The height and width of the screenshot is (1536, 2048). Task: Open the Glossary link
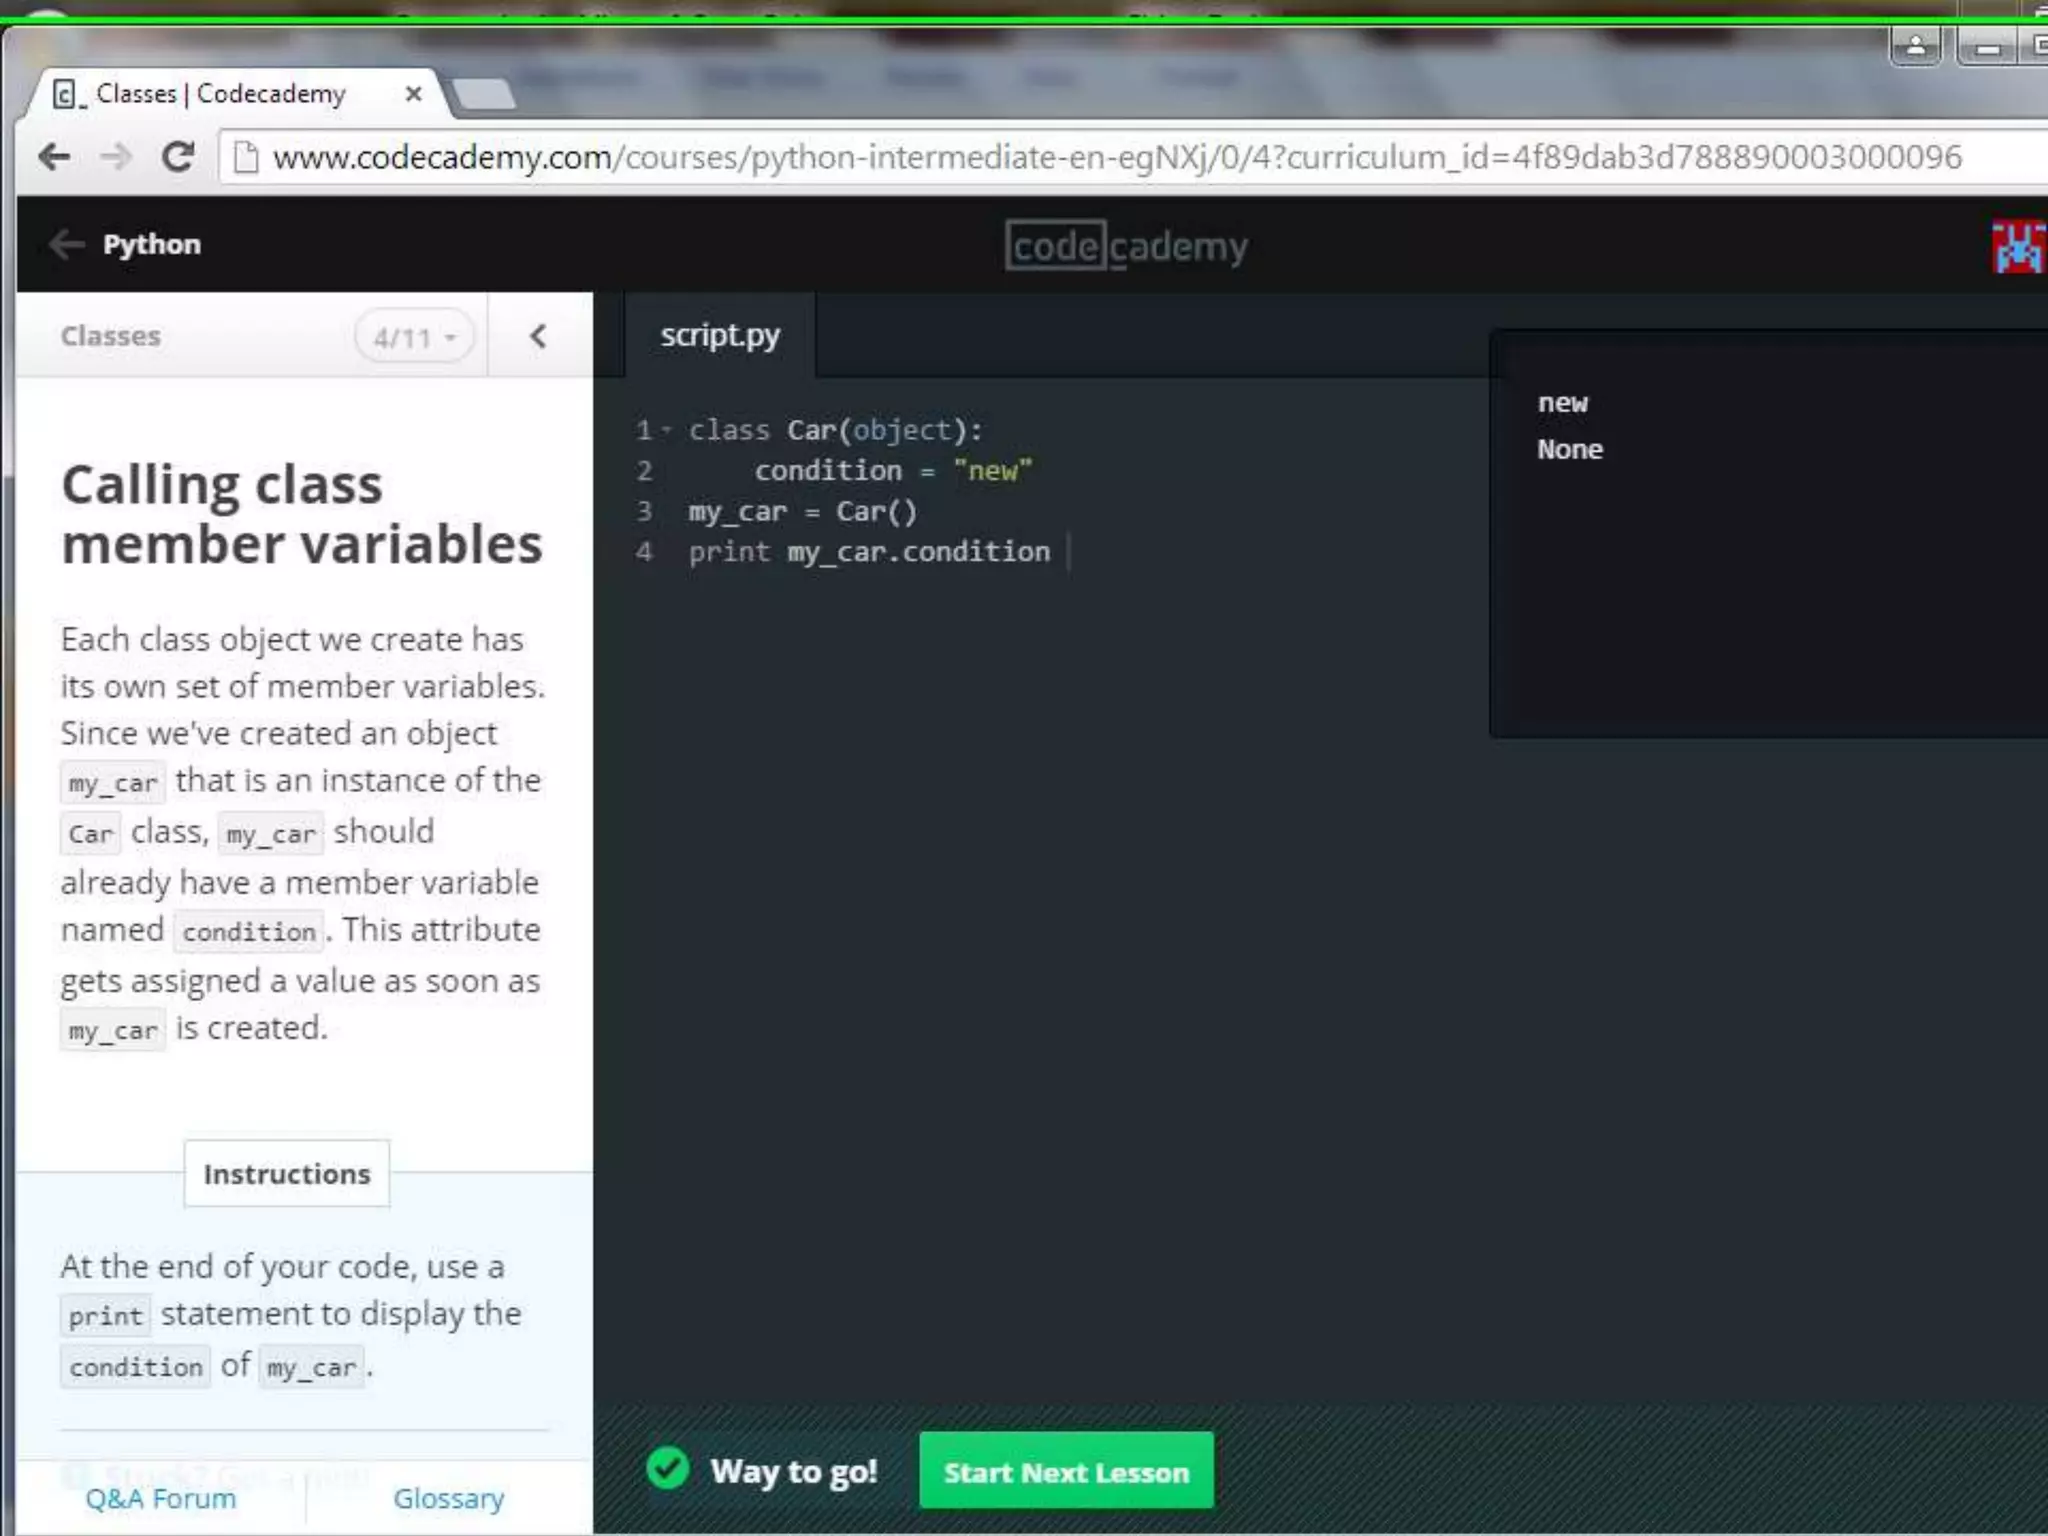pos(448,1498)
